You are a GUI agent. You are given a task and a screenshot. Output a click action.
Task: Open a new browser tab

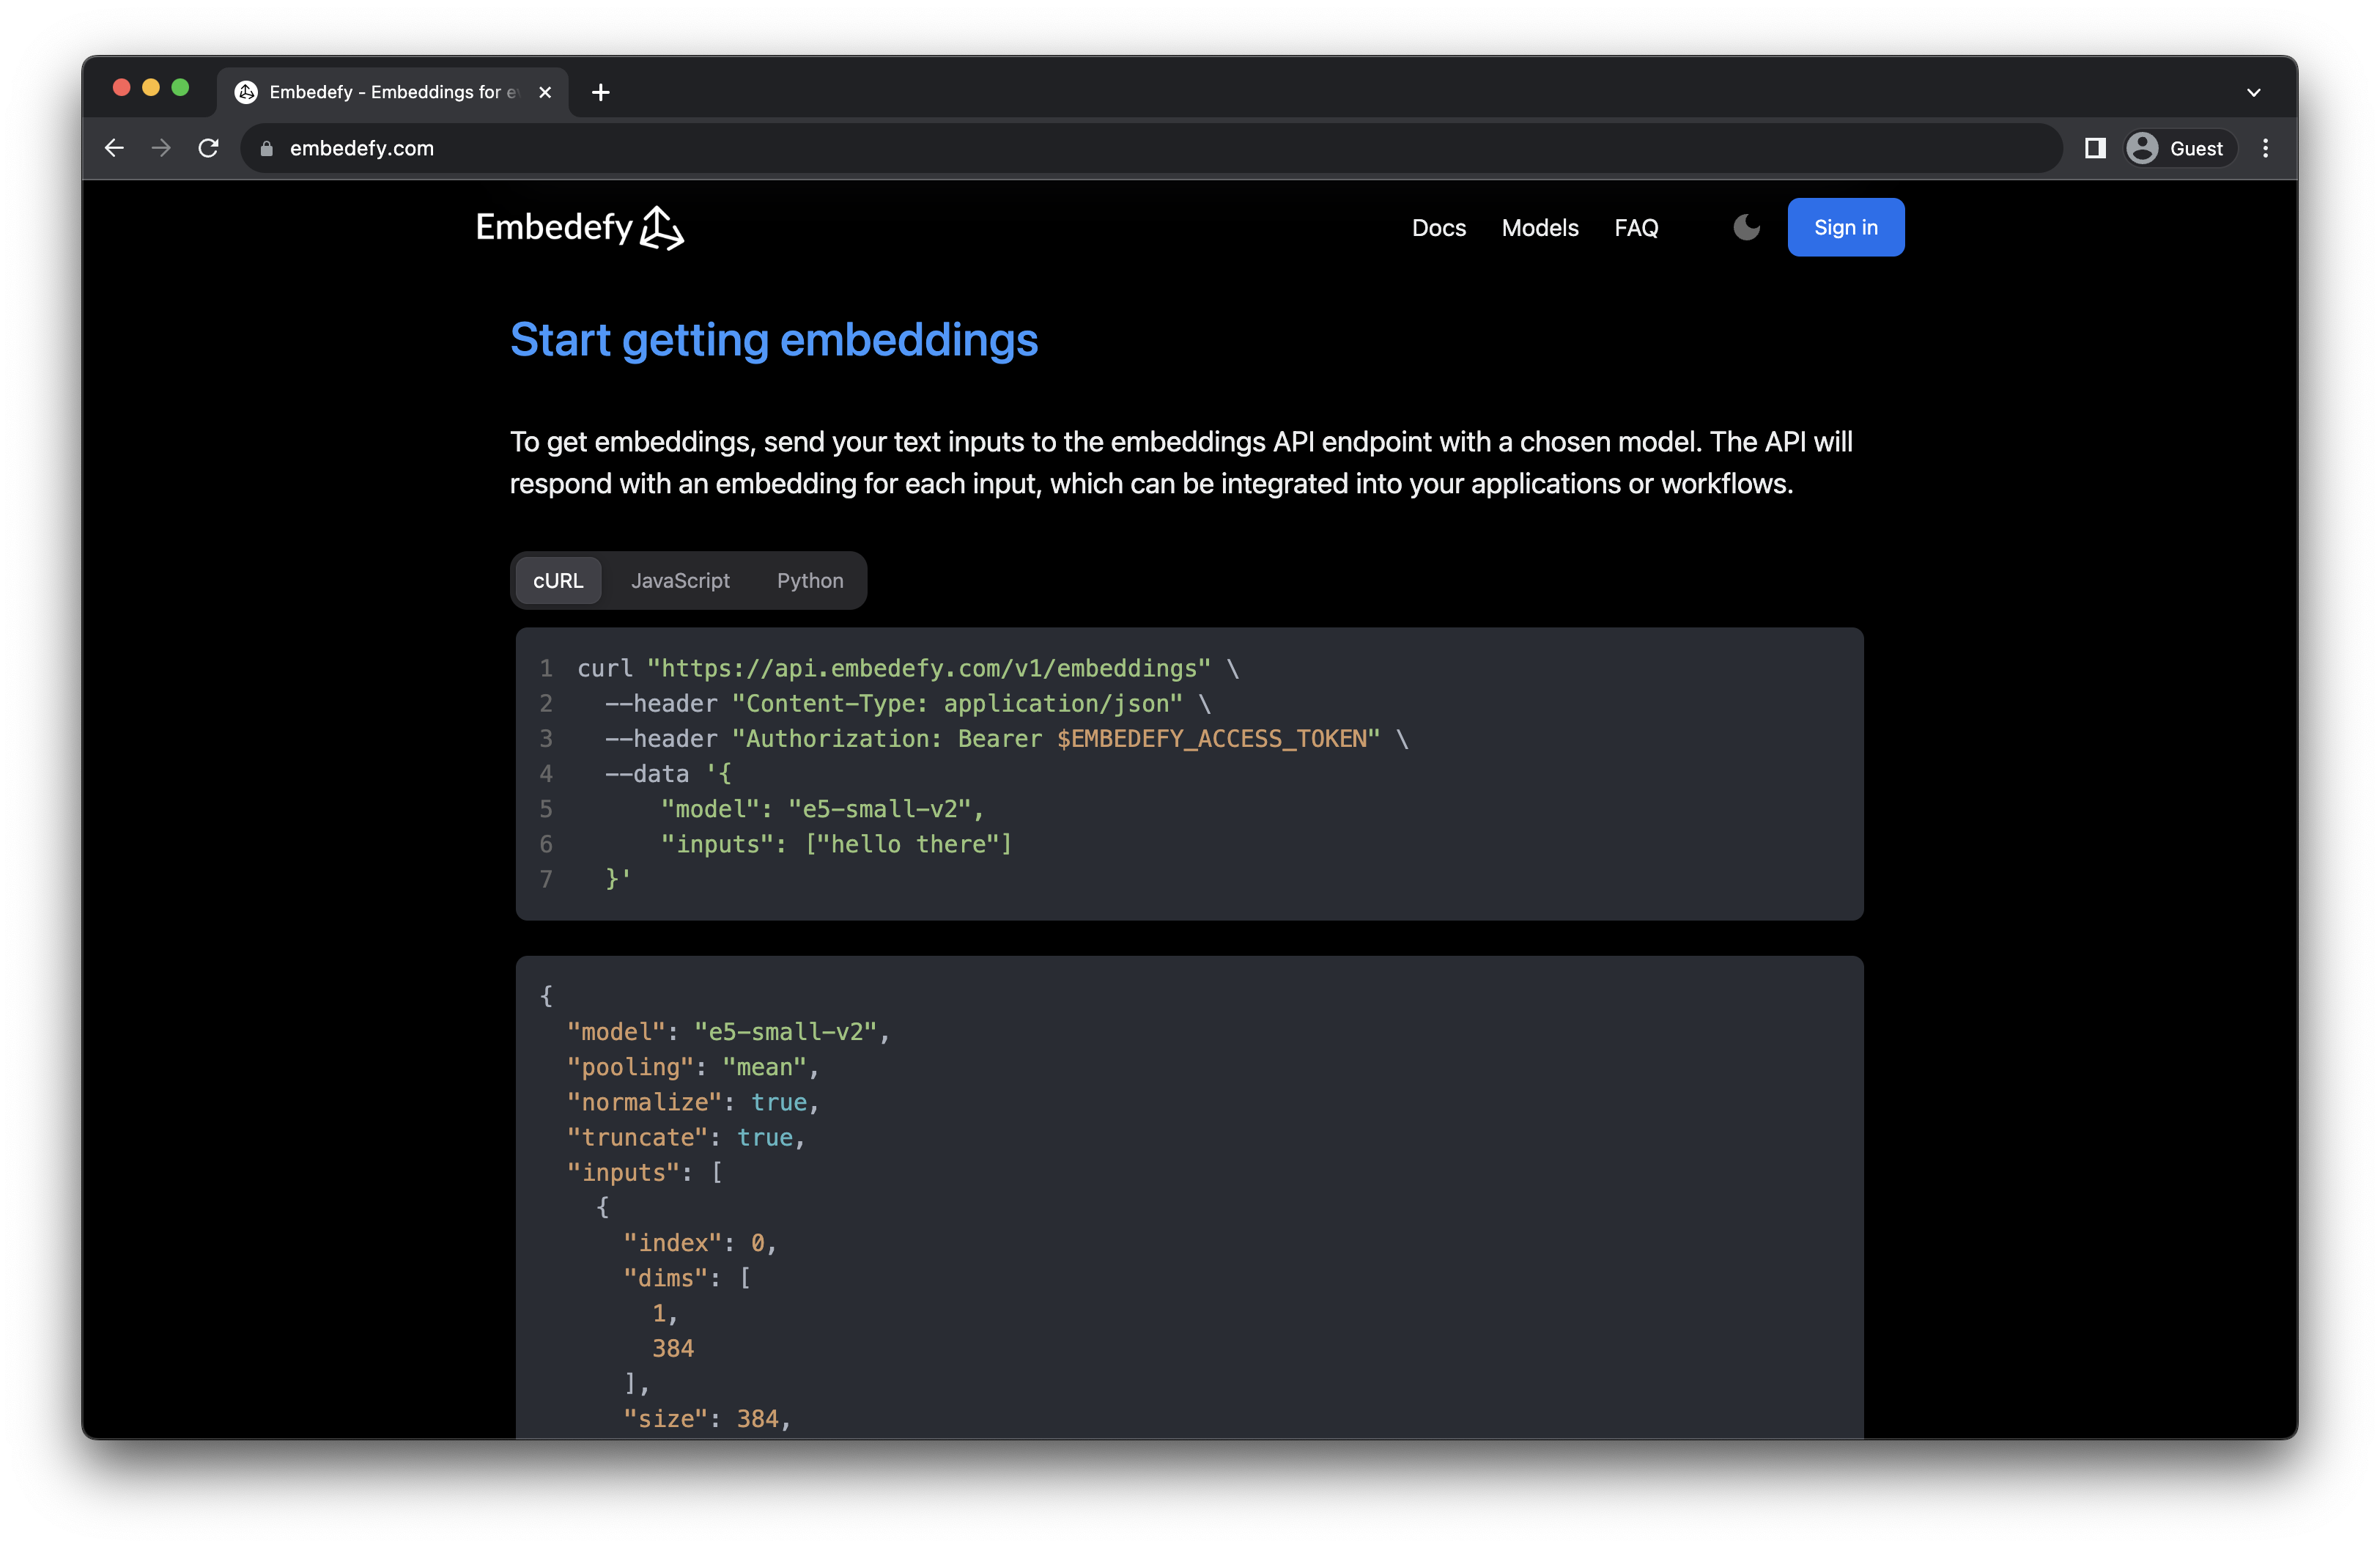click(x=600, y=92)
